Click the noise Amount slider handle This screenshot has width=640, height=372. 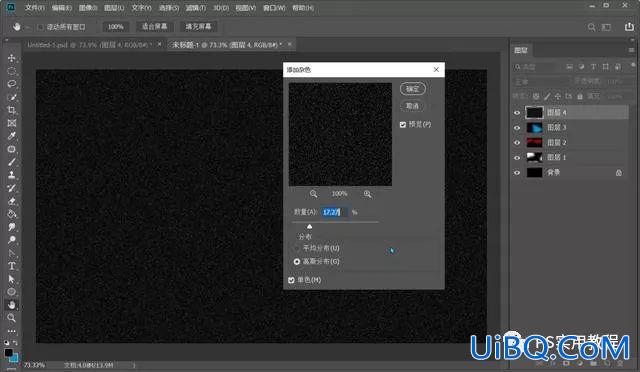pos(309,226)
